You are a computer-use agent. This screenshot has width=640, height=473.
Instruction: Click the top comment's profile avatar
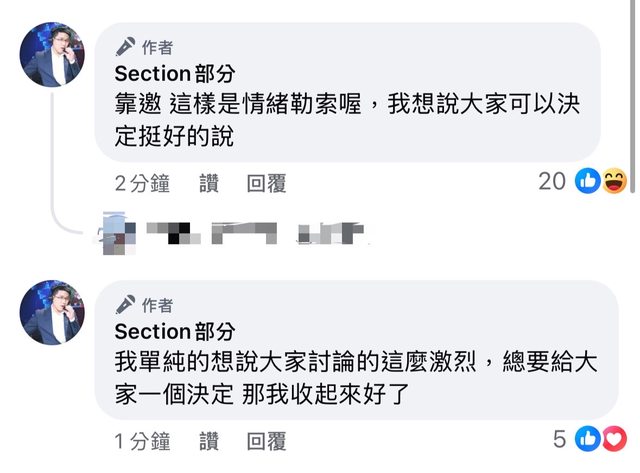52,55
